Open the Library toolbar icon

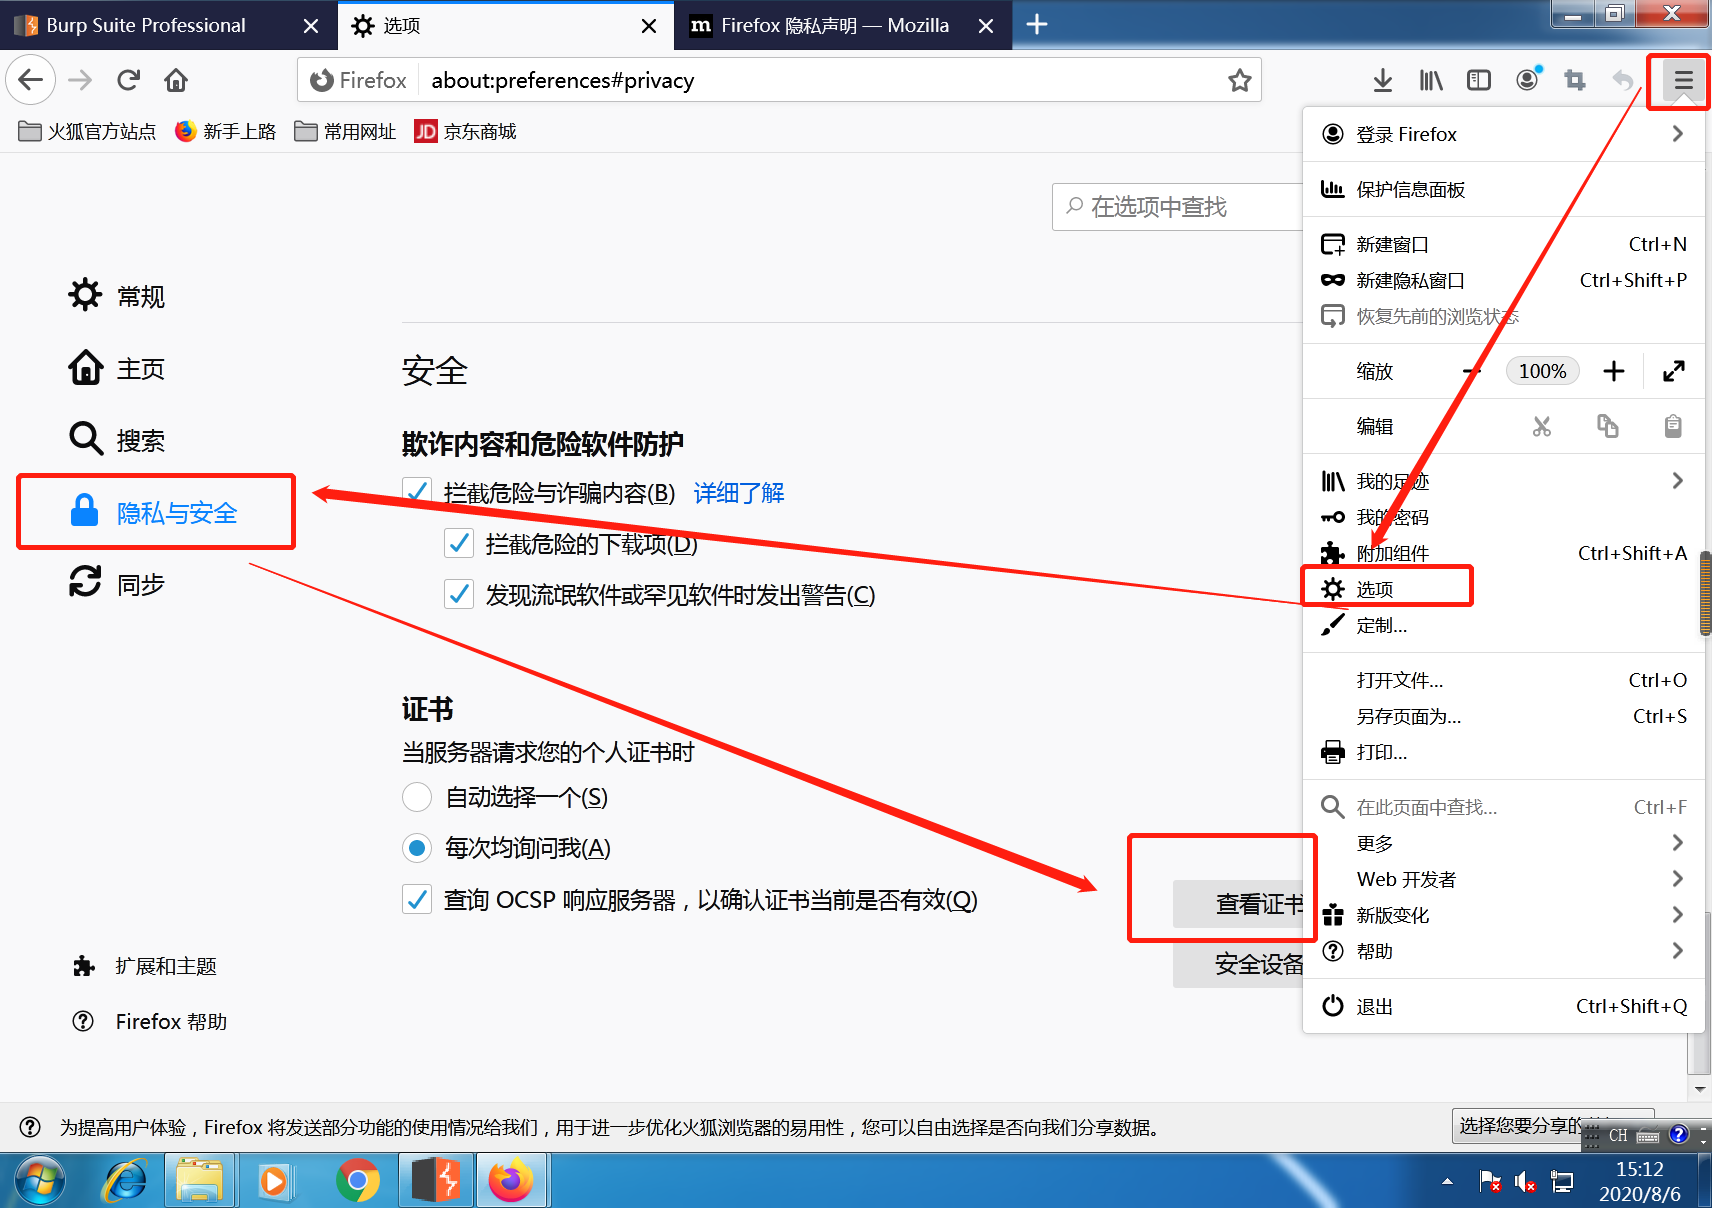tap(1430, 80)
